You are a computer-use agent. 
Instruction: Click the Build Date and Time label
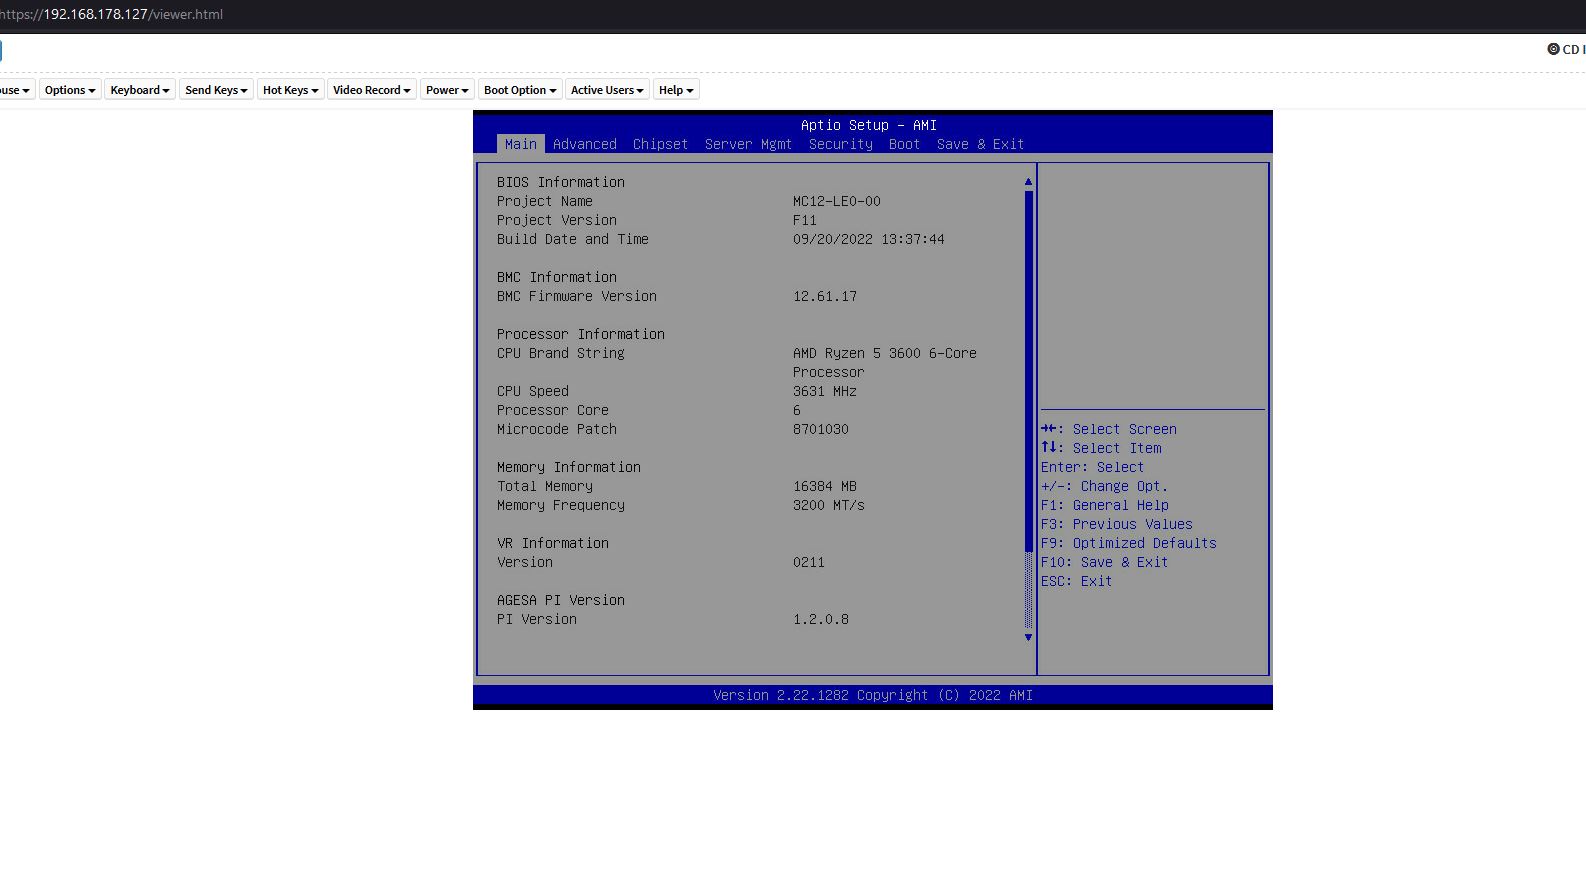coord(573,239)
